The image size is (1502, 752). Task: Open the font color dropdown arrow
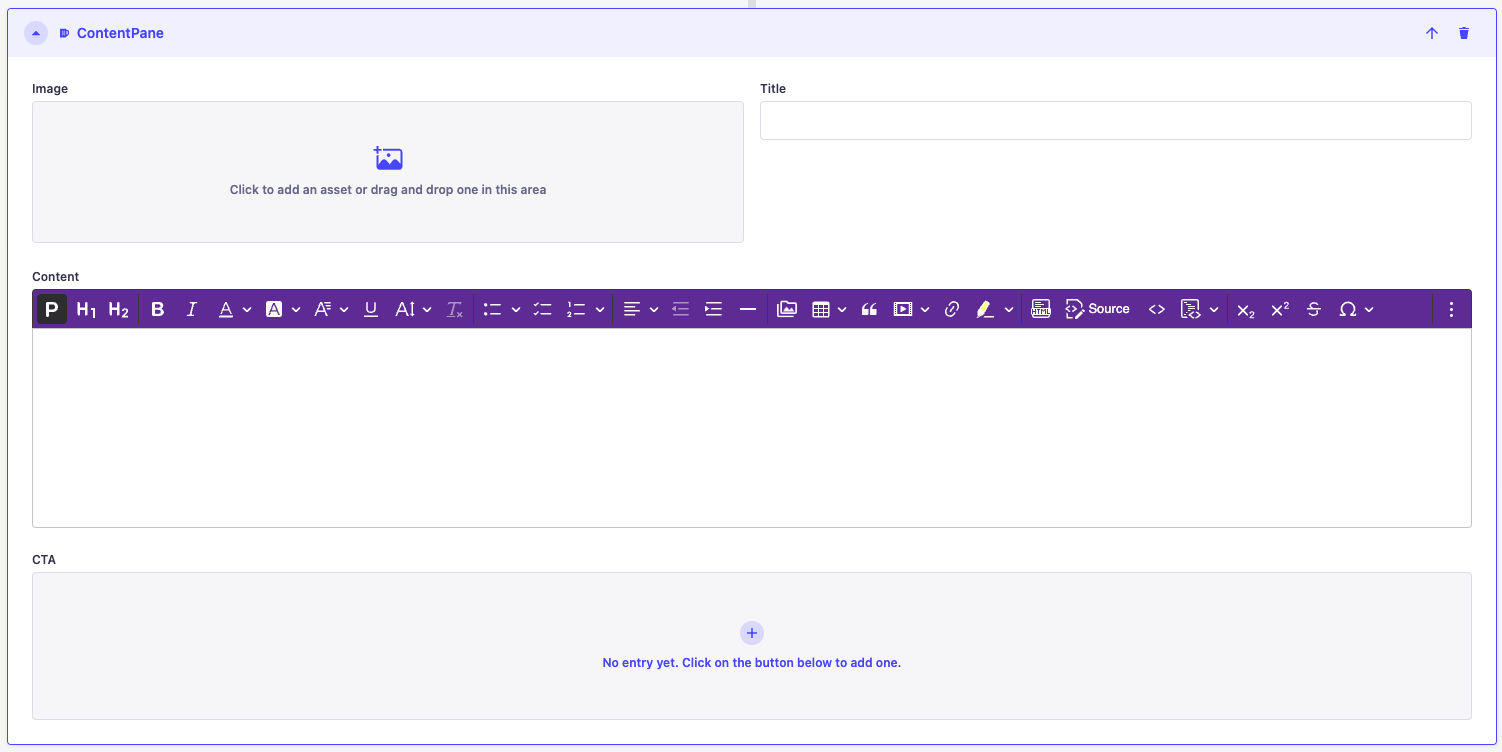247,310
